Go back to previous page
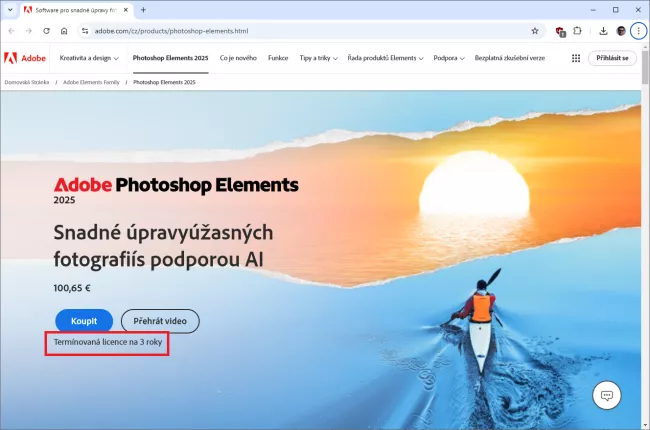The image size is (650, 430). (12, 31)
